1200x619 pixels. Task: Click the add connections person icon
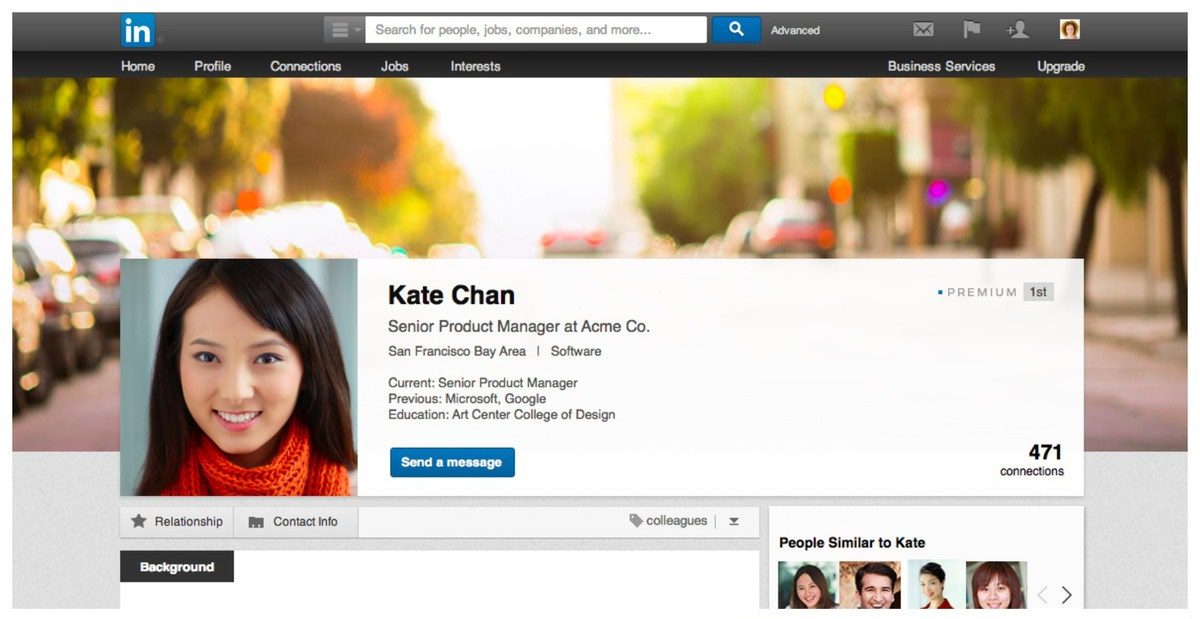click(1018, 30)
